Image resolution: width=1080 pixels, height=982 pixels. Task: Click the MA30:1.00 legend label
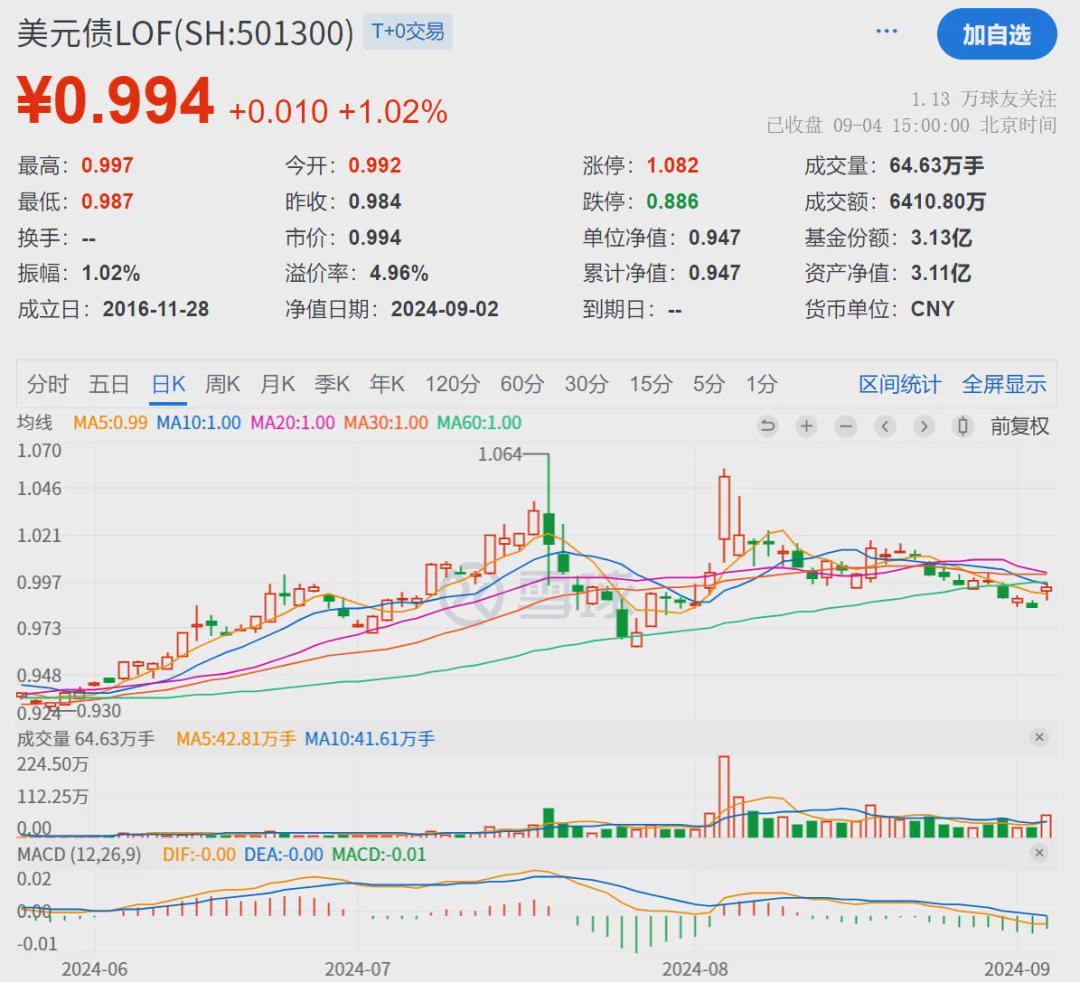click(x=386, y=422)
